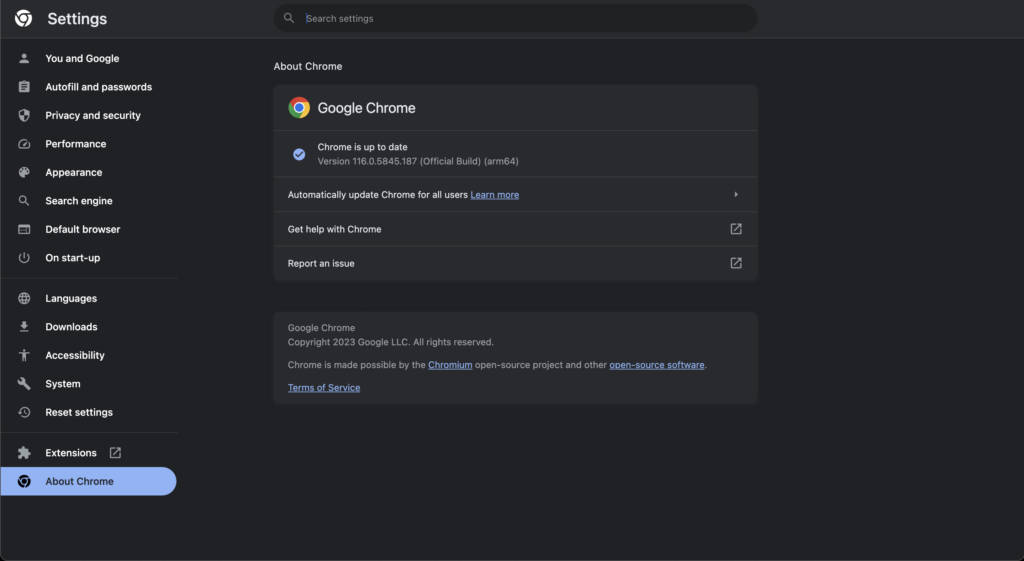Focus the Search settings field

515,18
